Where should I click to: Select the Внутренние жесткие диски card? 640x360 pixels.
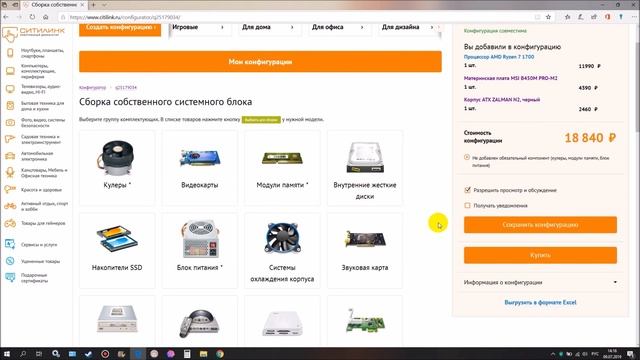pyautogui.click(x=364, y=167)
